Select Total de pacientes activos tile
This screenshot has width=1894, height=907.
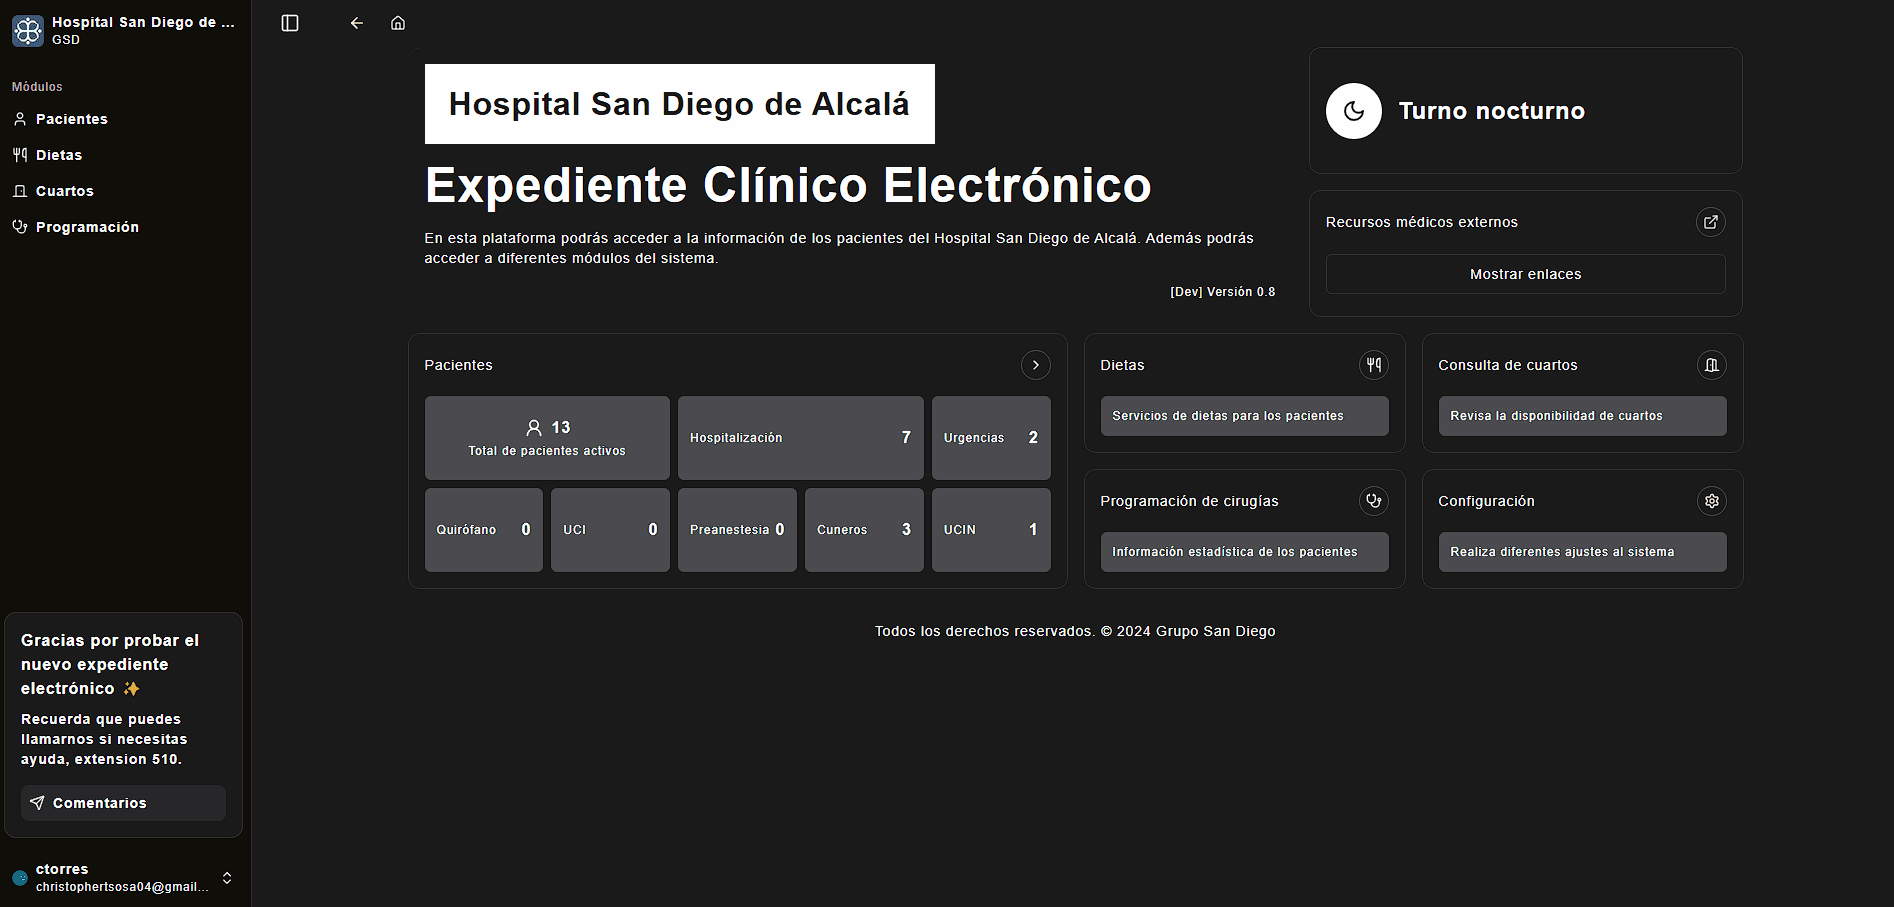point(547,438)
